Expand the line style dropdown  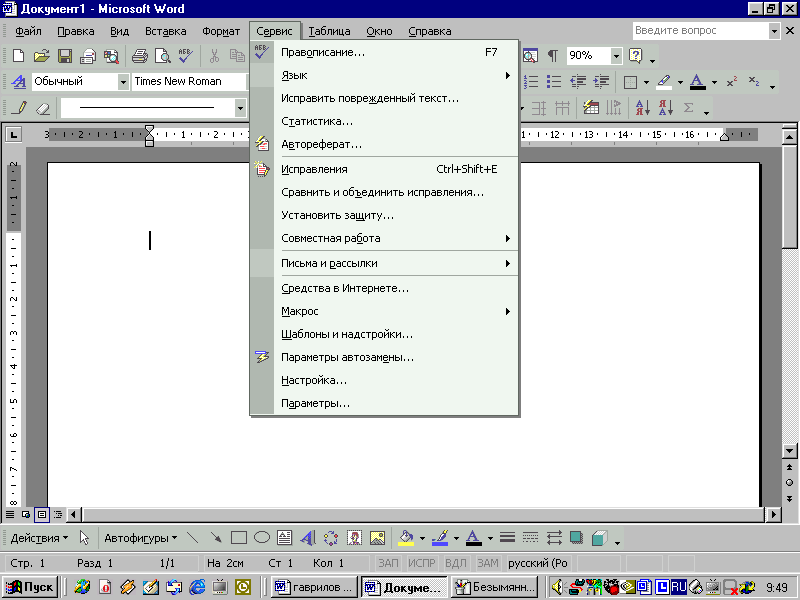click(x=240, y=108)
